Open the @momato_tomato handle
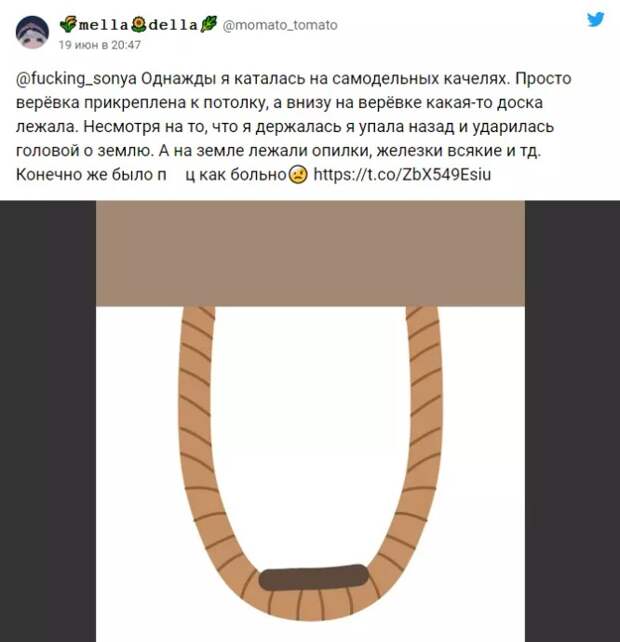Viewport: 620px width, 642px height. pos(280,25)
